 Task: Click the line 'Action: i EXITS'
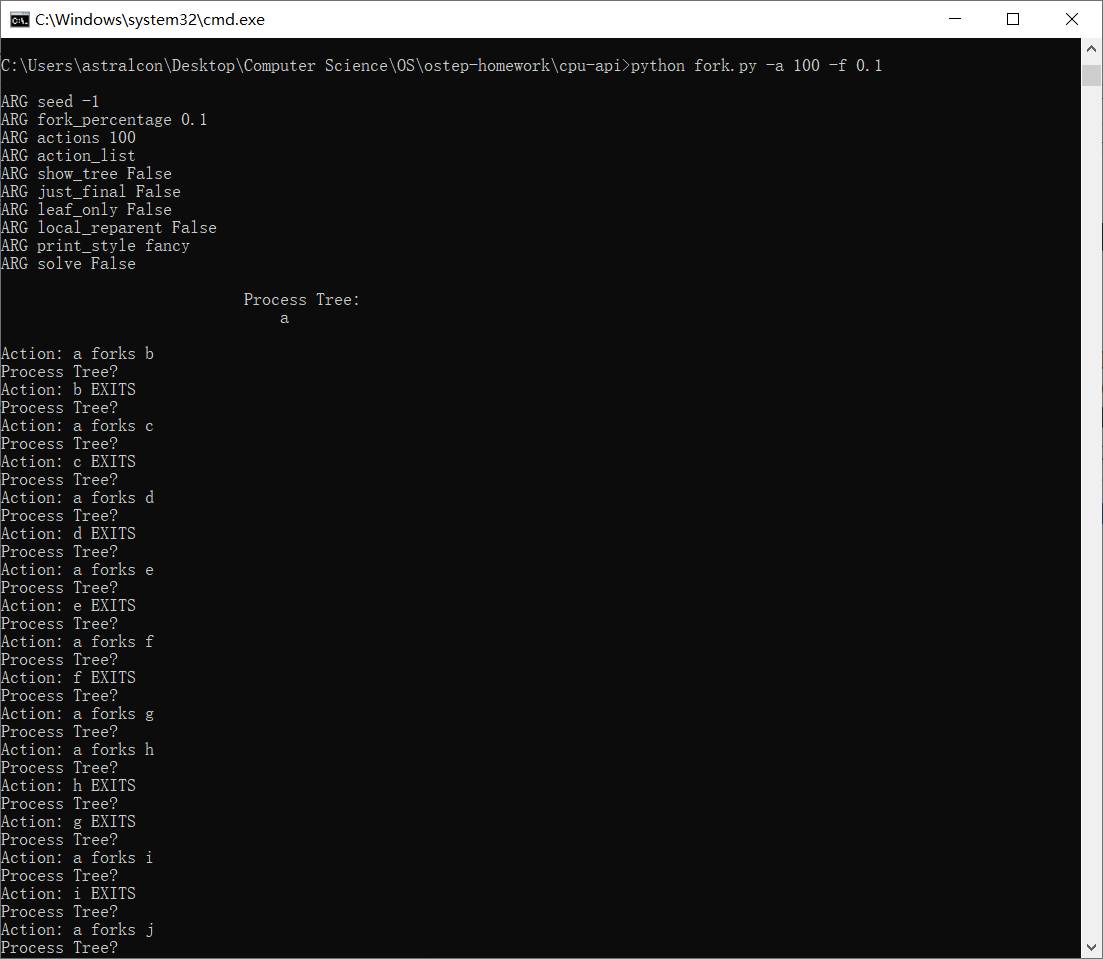68,894
